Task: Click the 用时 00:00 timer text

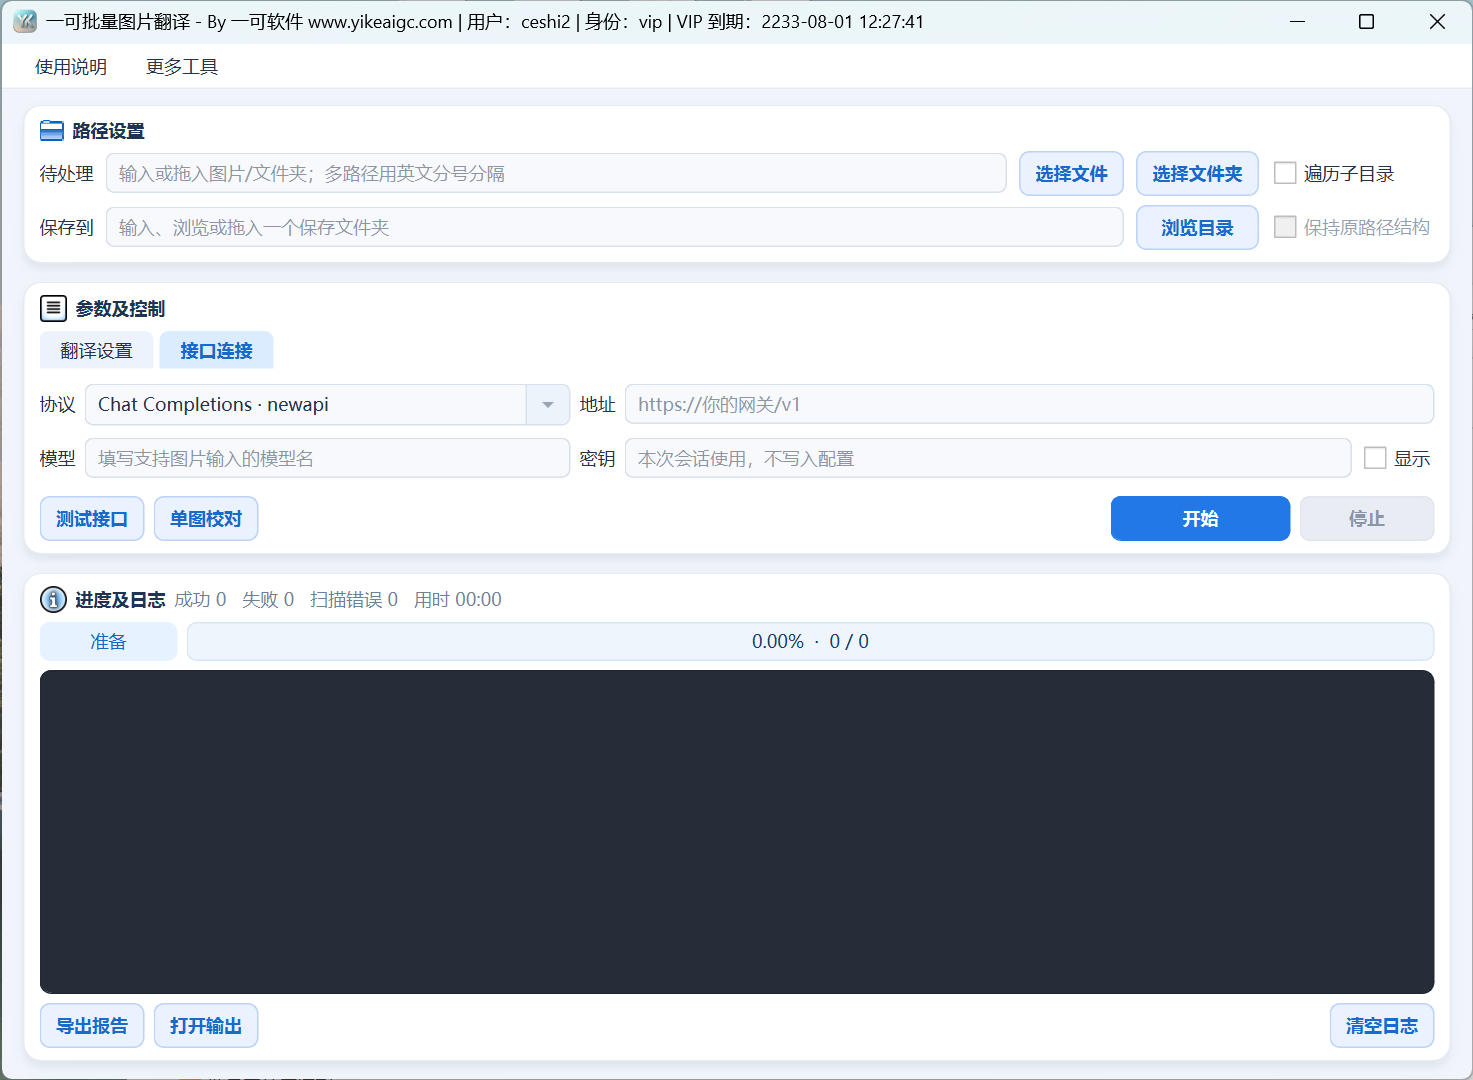Action: [x=458, y=600]
